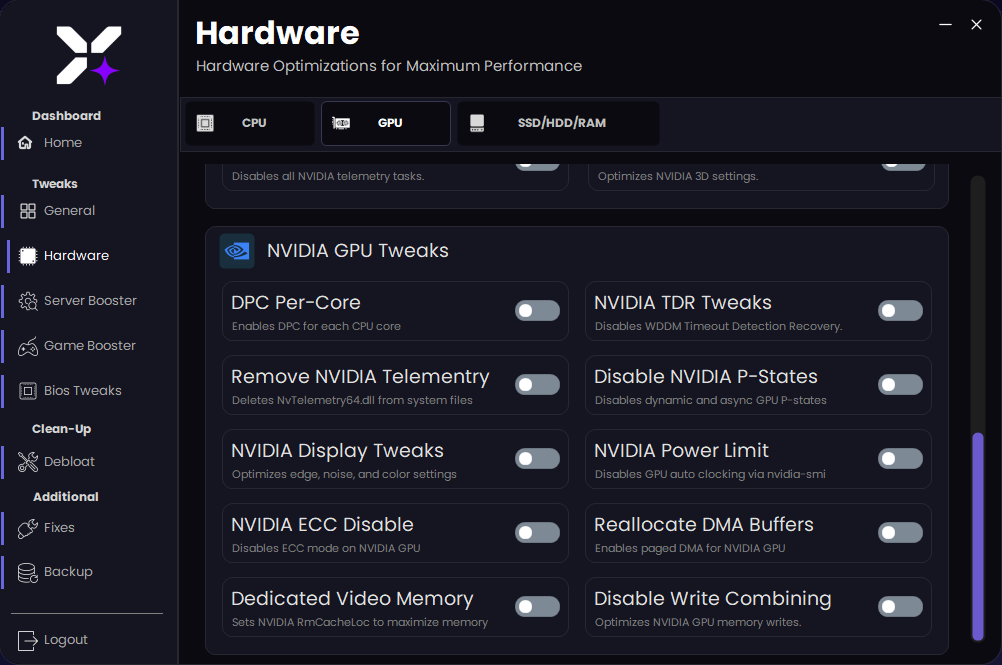Toggle Disable Write Combining switch
The image size is (1002, 665).
click(900, 607)
